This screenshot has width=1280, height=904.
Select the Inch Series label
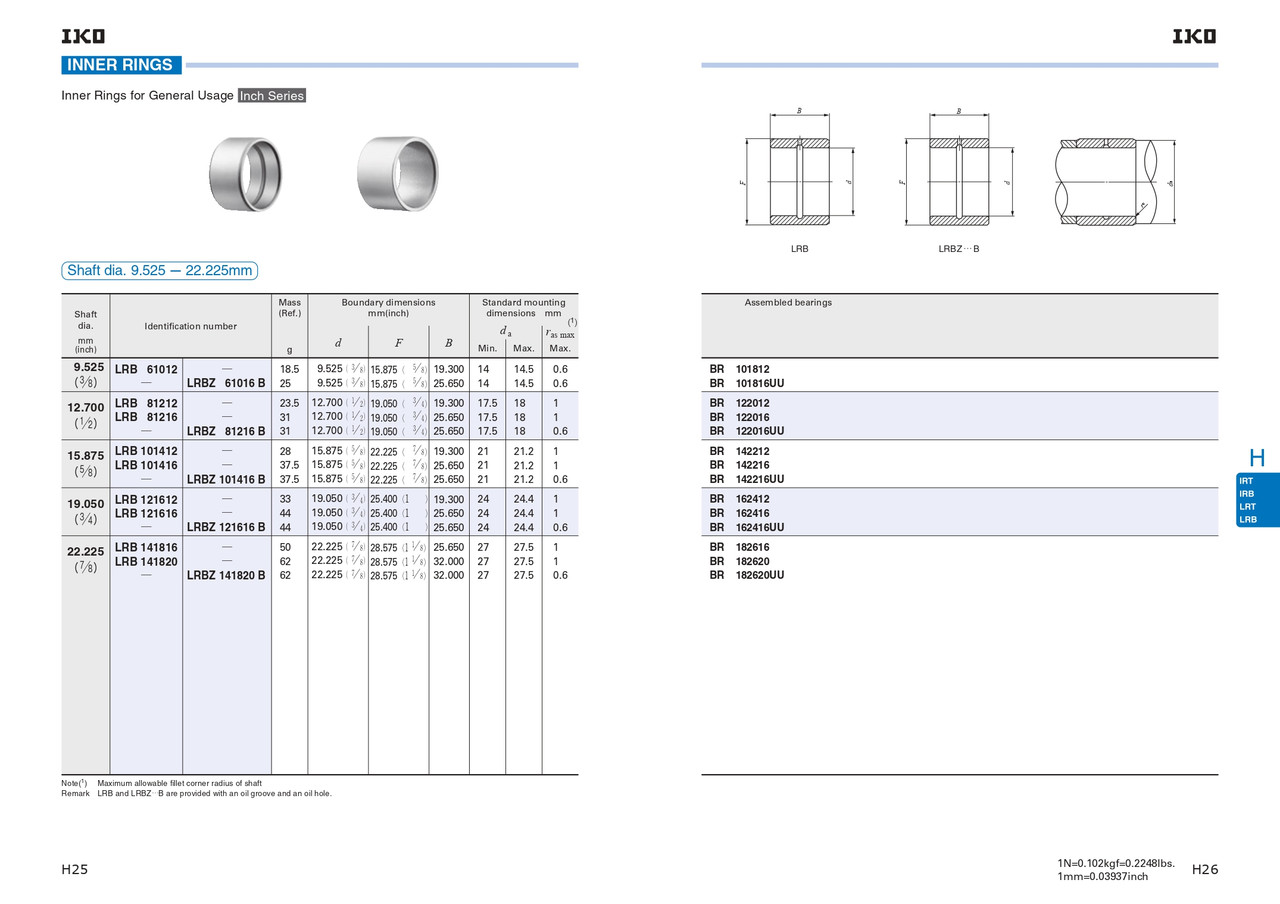coord(272,96)
